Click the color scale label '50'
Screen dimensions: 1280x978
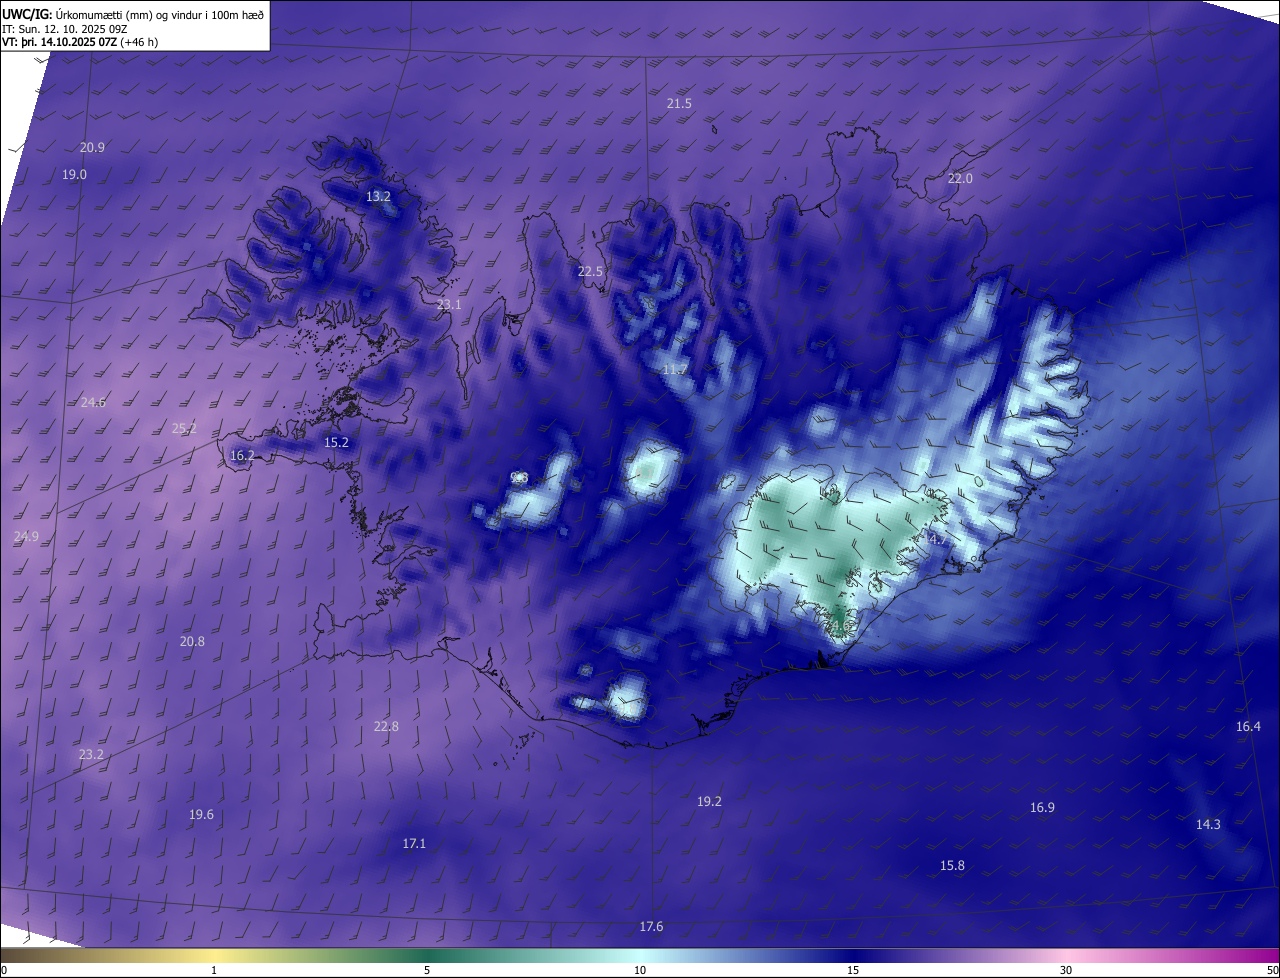click(x=1272, y=971)
